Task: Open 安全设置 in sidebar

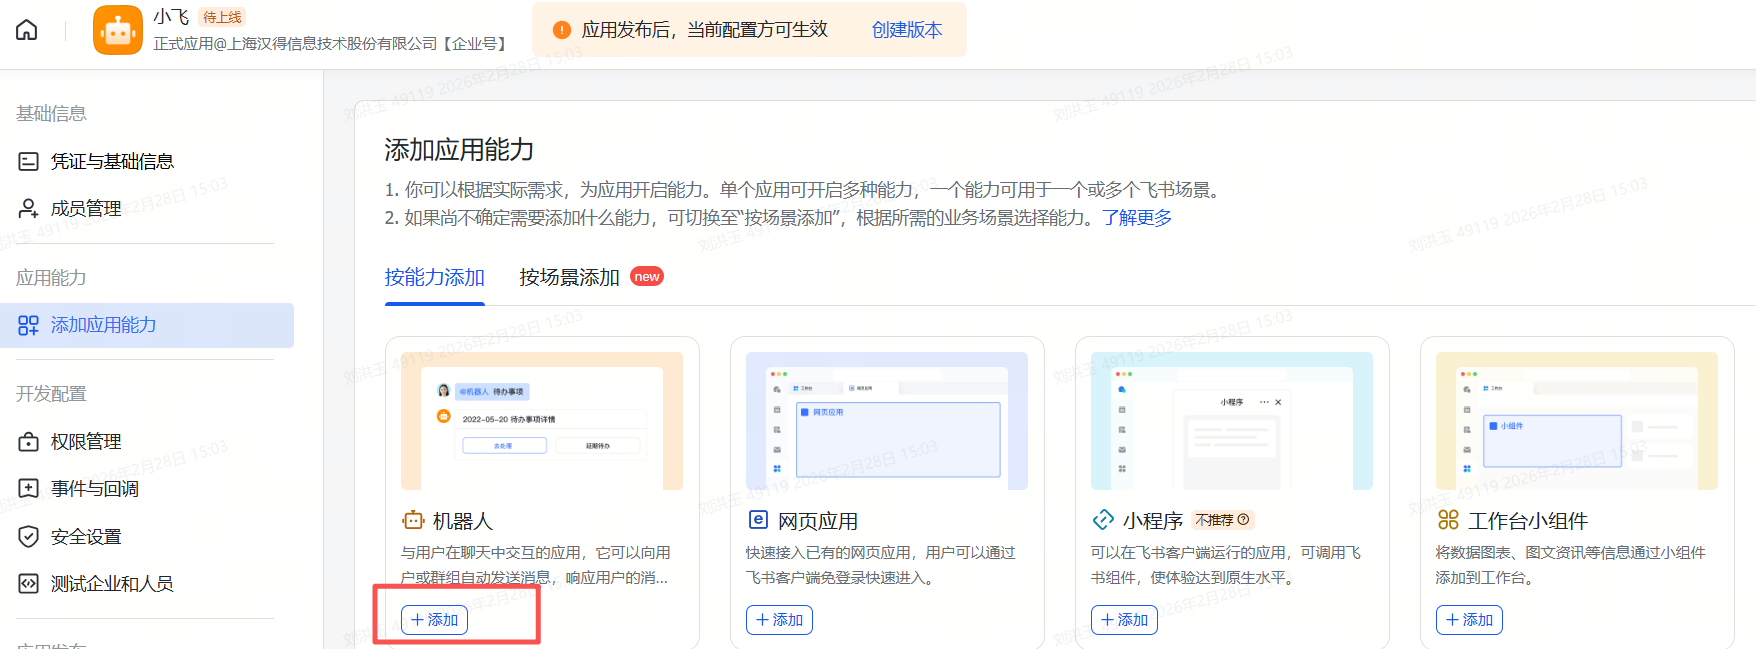Action: 86,537
